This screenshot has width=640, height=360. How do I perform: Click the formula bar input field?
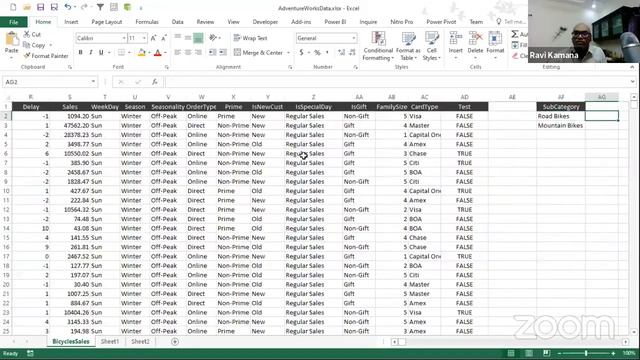(x=397, y=82)
